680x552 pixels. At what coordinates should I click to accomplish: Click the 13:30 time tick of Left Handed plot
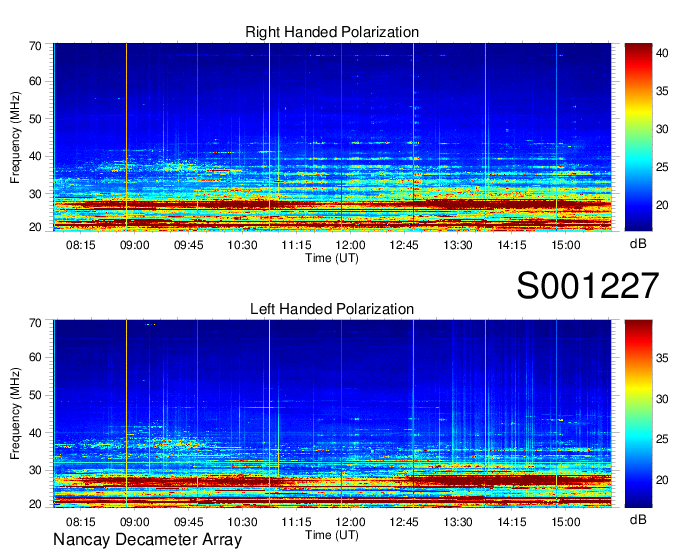458,522
